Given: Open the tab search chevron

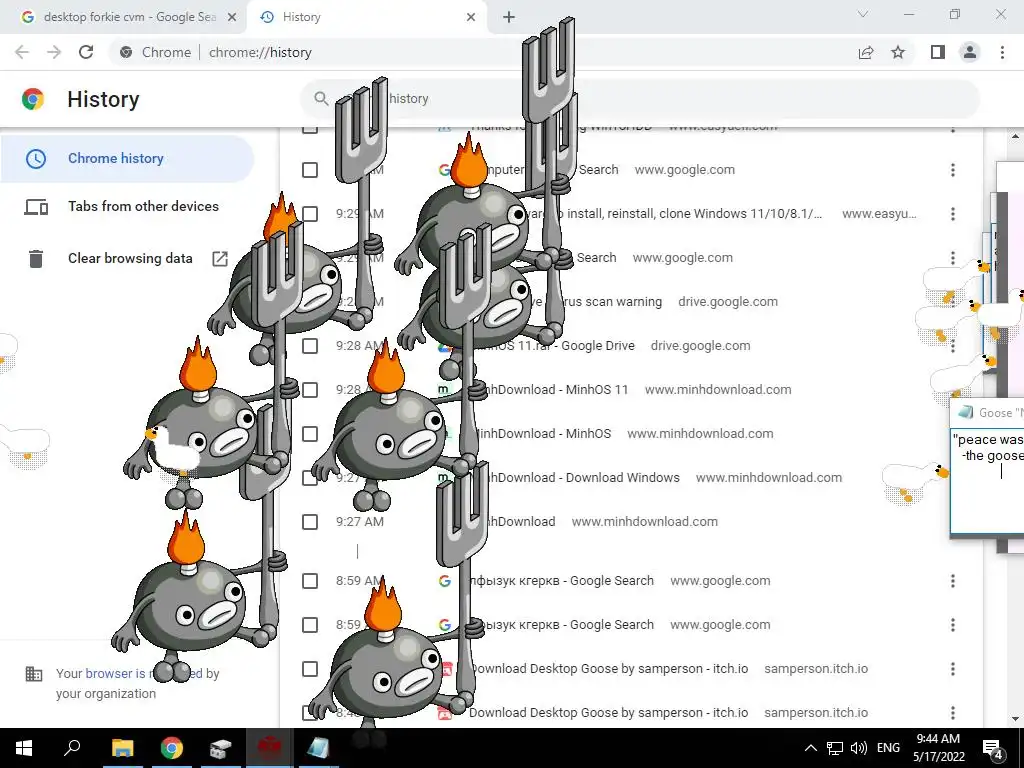Looking at the screenshot, I should click(863, 14).
